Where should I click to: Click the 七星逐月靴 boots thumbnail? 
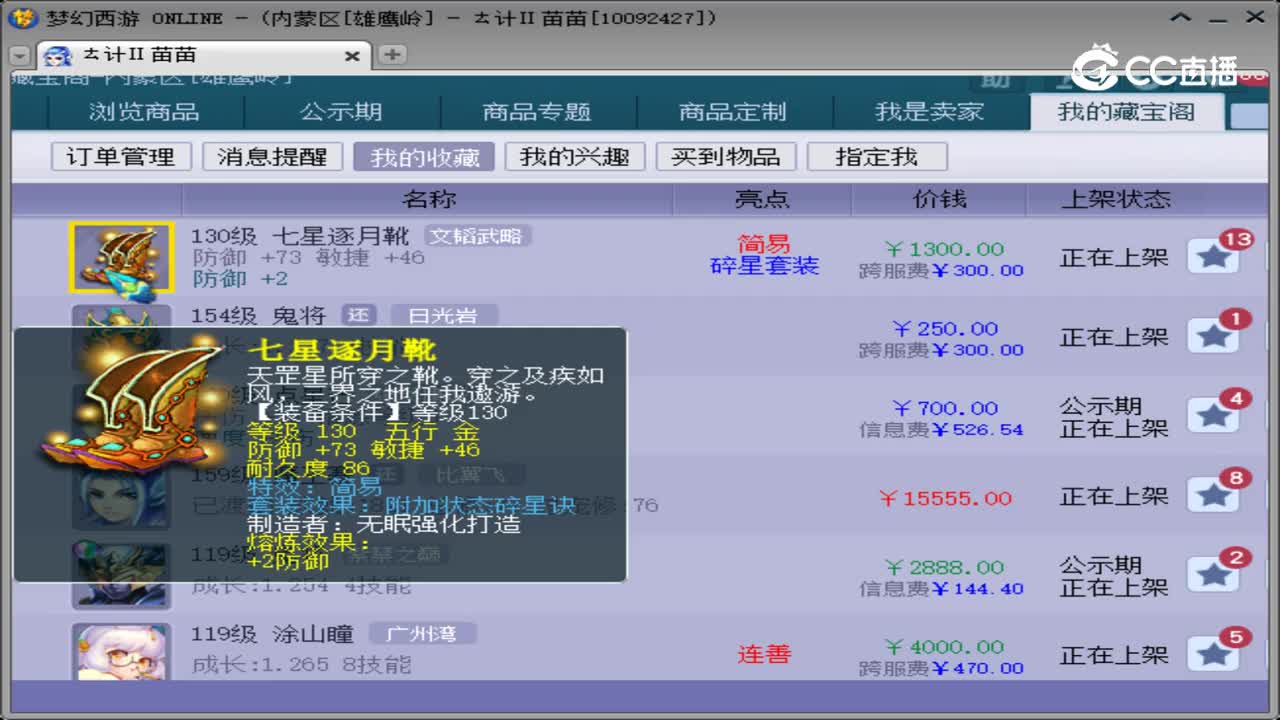pyautogui.click(x=122, y=257)
